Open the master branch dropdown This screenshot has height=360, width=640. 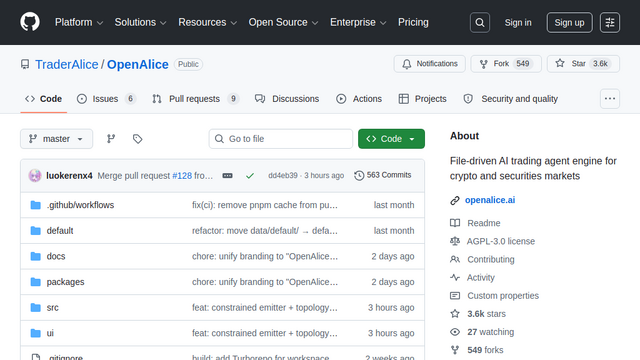56,139
